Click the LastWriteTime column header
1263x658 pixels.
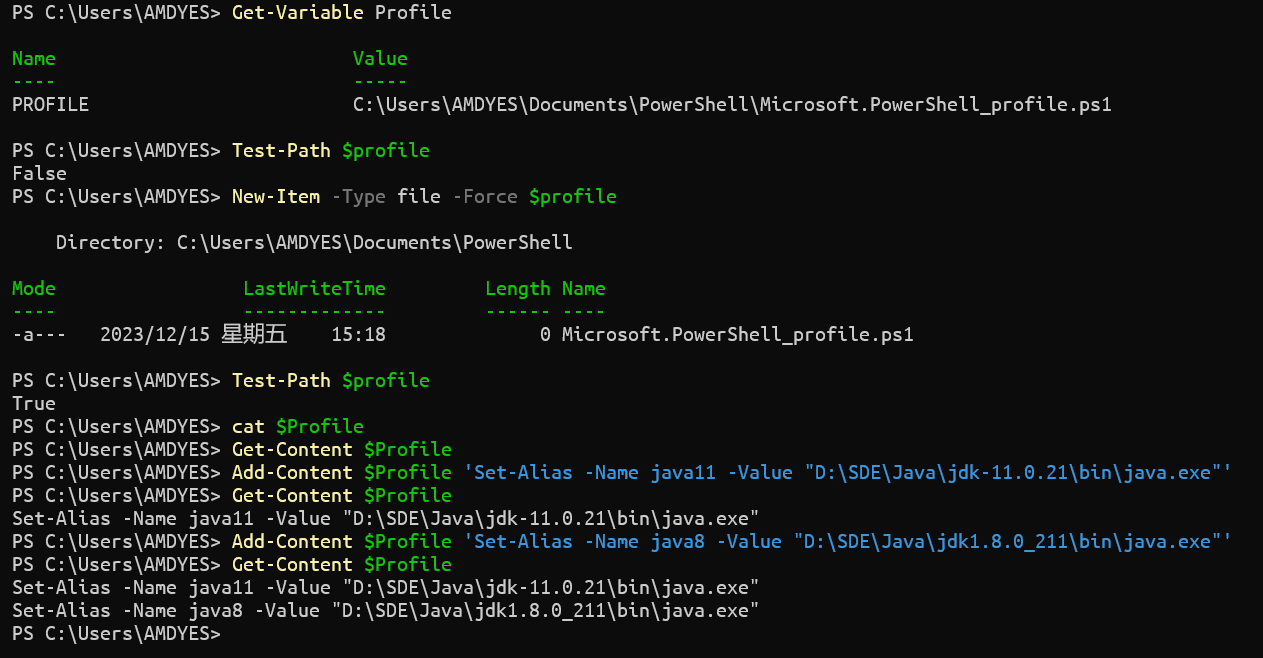[314, 289]
